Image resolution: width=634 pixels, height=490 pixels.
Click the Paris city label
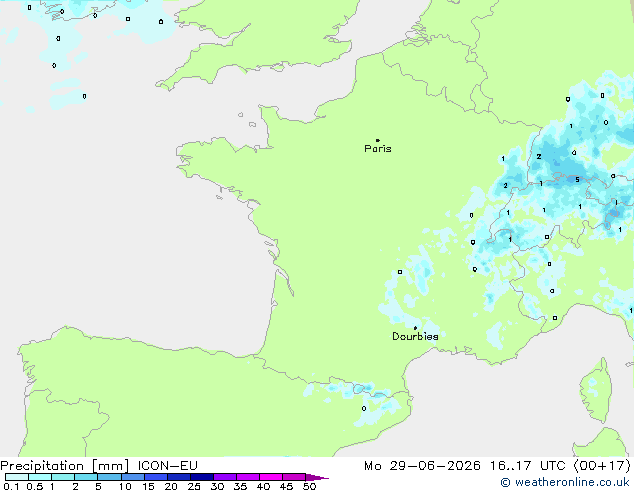tap(378, 149)
